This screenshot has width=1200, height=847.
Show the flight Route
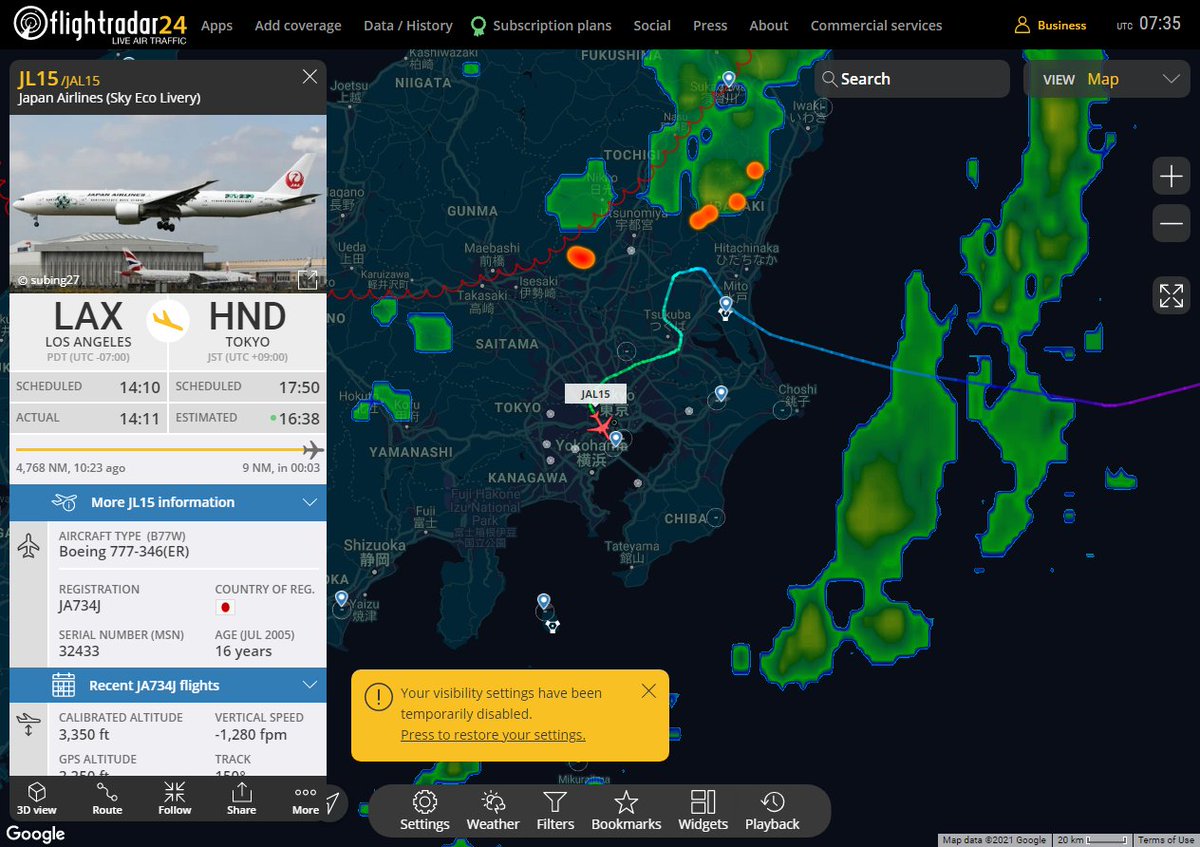tap(107, 799)
